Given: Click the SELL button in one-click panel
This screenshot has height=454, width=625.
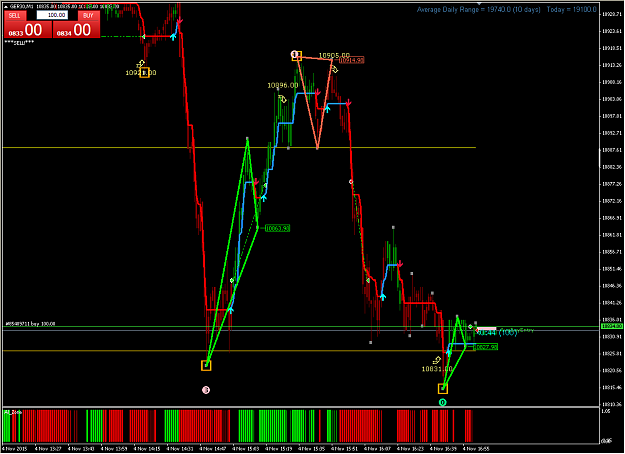Looking at the screenshot, I should tap(15, 16).
